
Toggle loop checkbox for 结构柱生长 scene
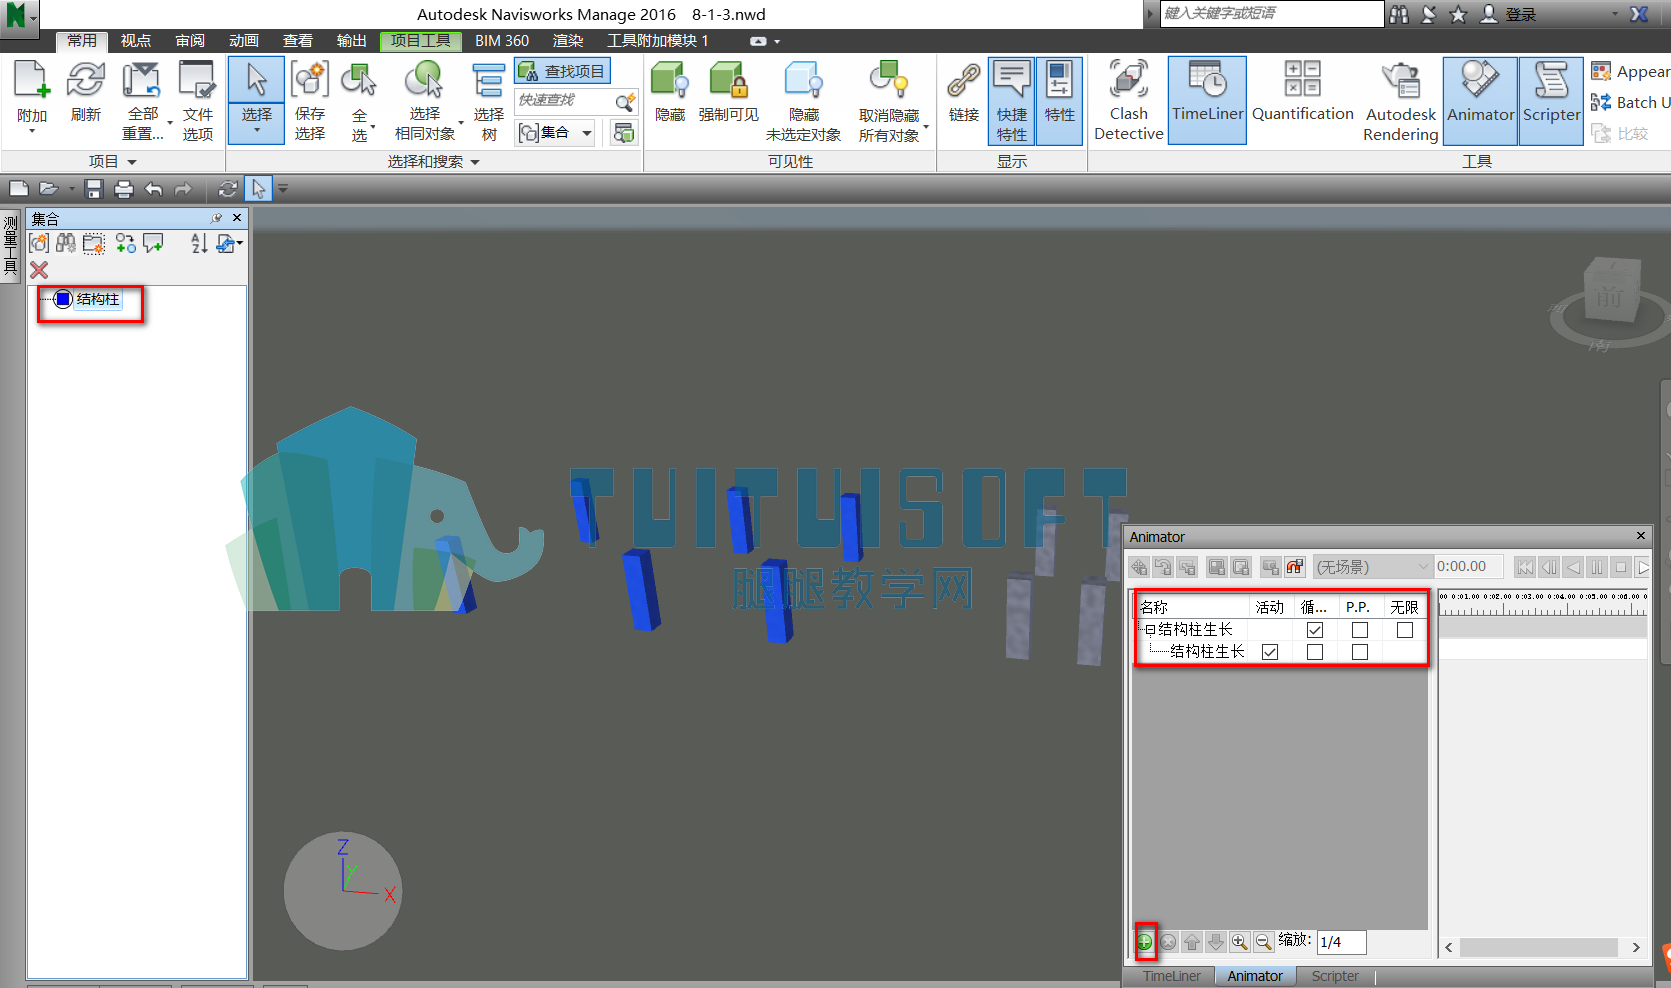(x=1315, y=630)
